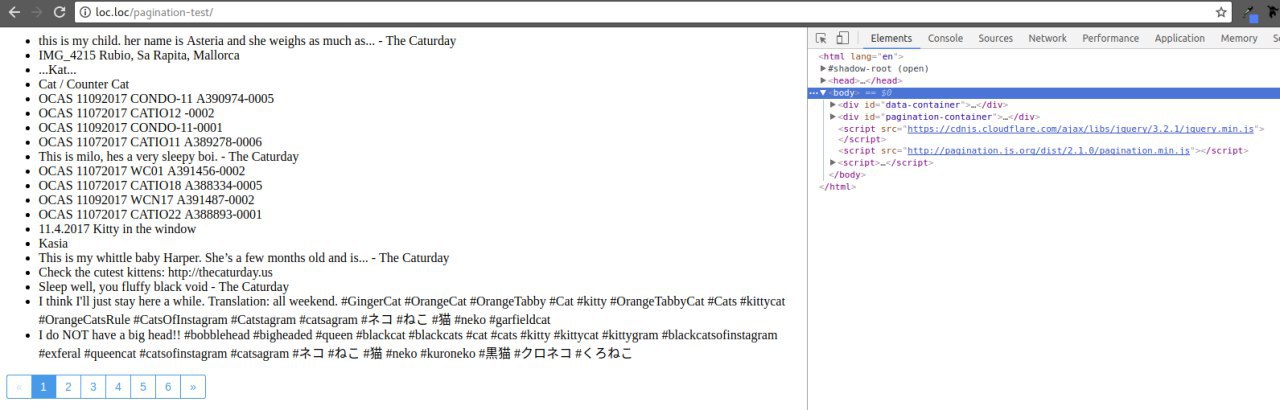Viewport: 1280px width, 410px height.
Task: Expand the data-container div node
Action: [x=833, y=105]
